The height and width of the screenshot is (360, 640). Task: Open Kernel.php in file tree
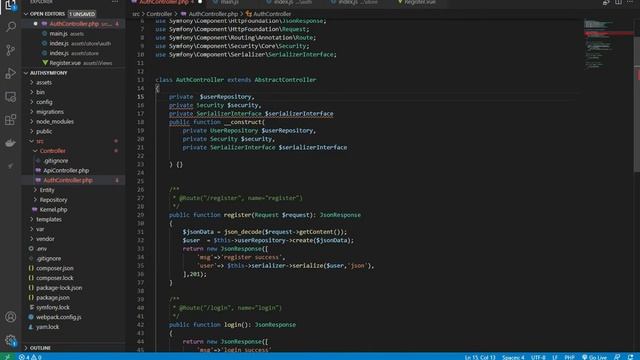click(x=74, y=210)
